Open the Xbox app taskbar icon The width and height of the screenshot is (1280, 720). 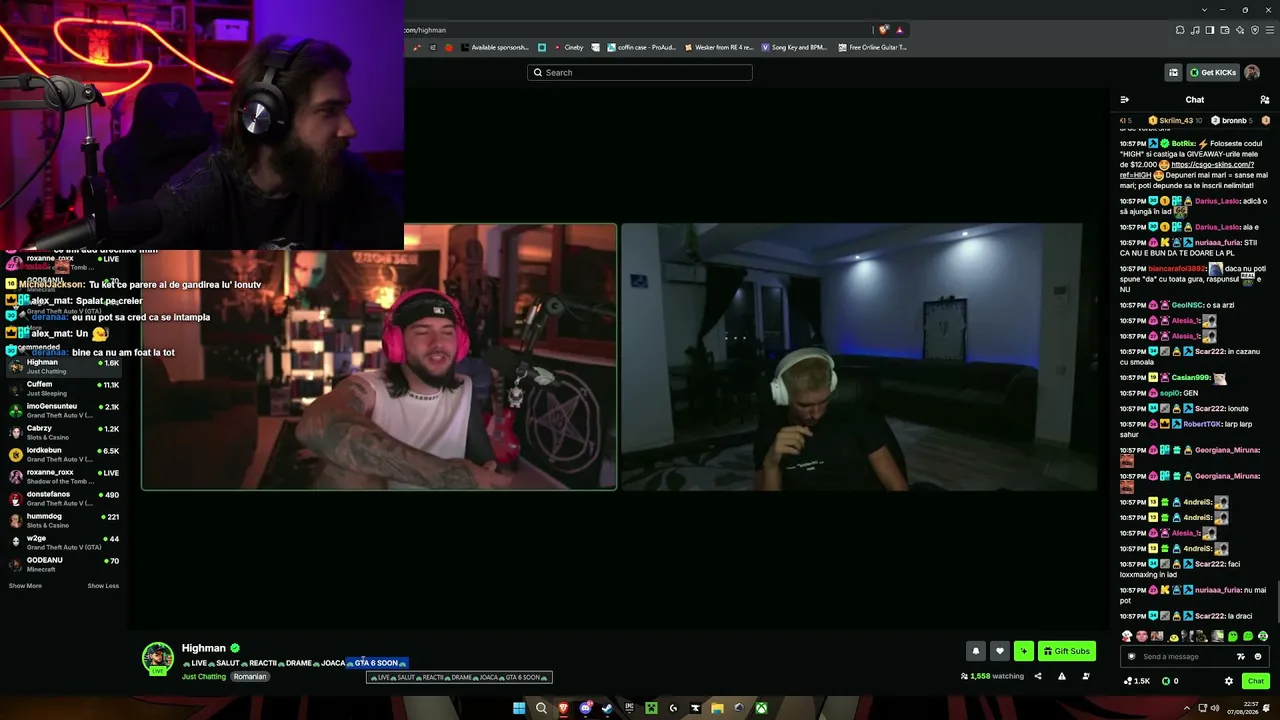pyautogui.click(x=761, y=708)
